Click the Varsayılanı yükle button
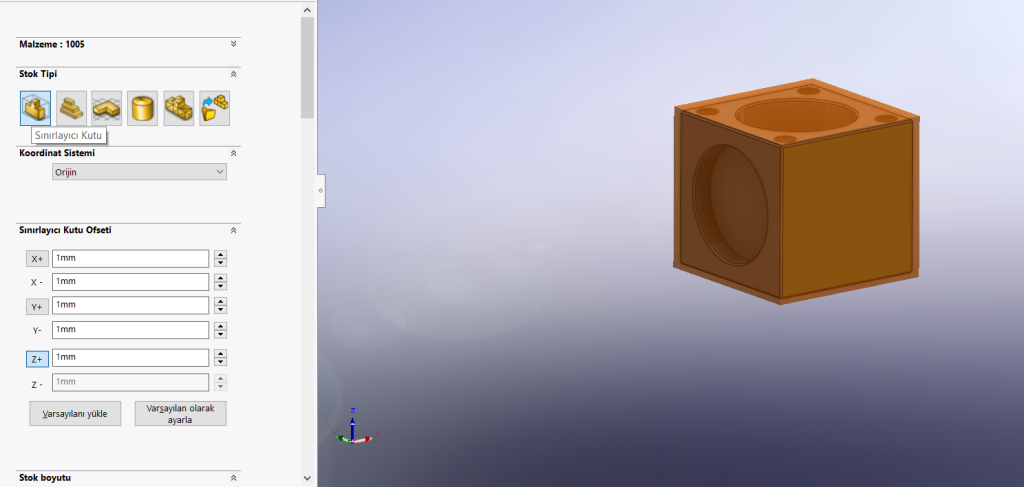Image resolution: width=1024 pixels, height=487 pixels. tap(75, 413)
